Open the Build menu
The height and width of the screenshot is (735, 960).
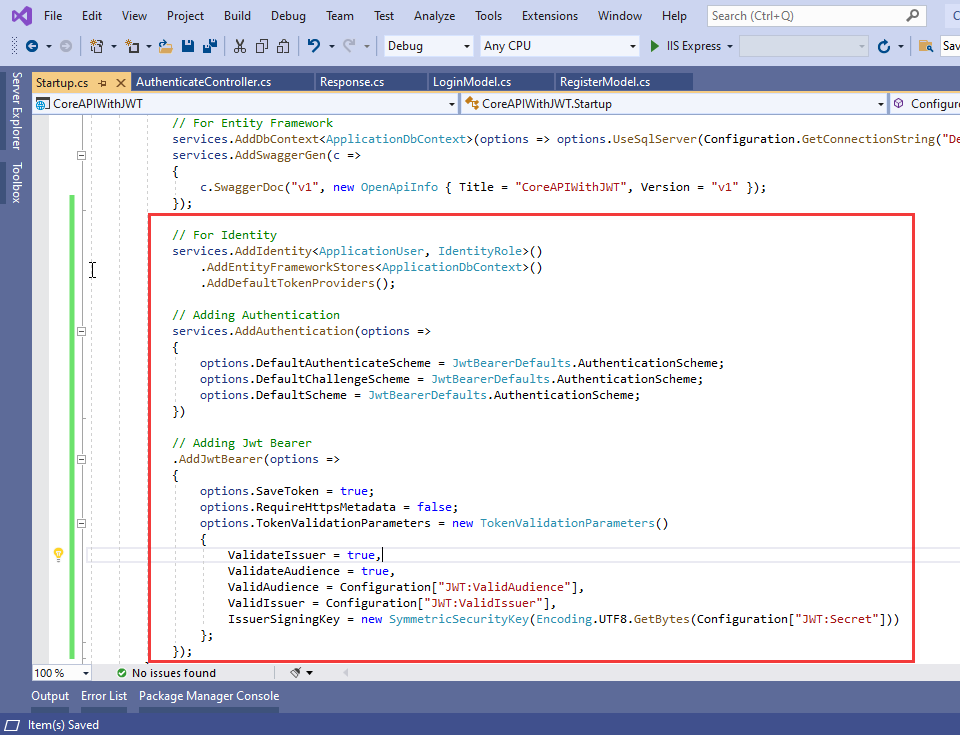tap(237, 16)
